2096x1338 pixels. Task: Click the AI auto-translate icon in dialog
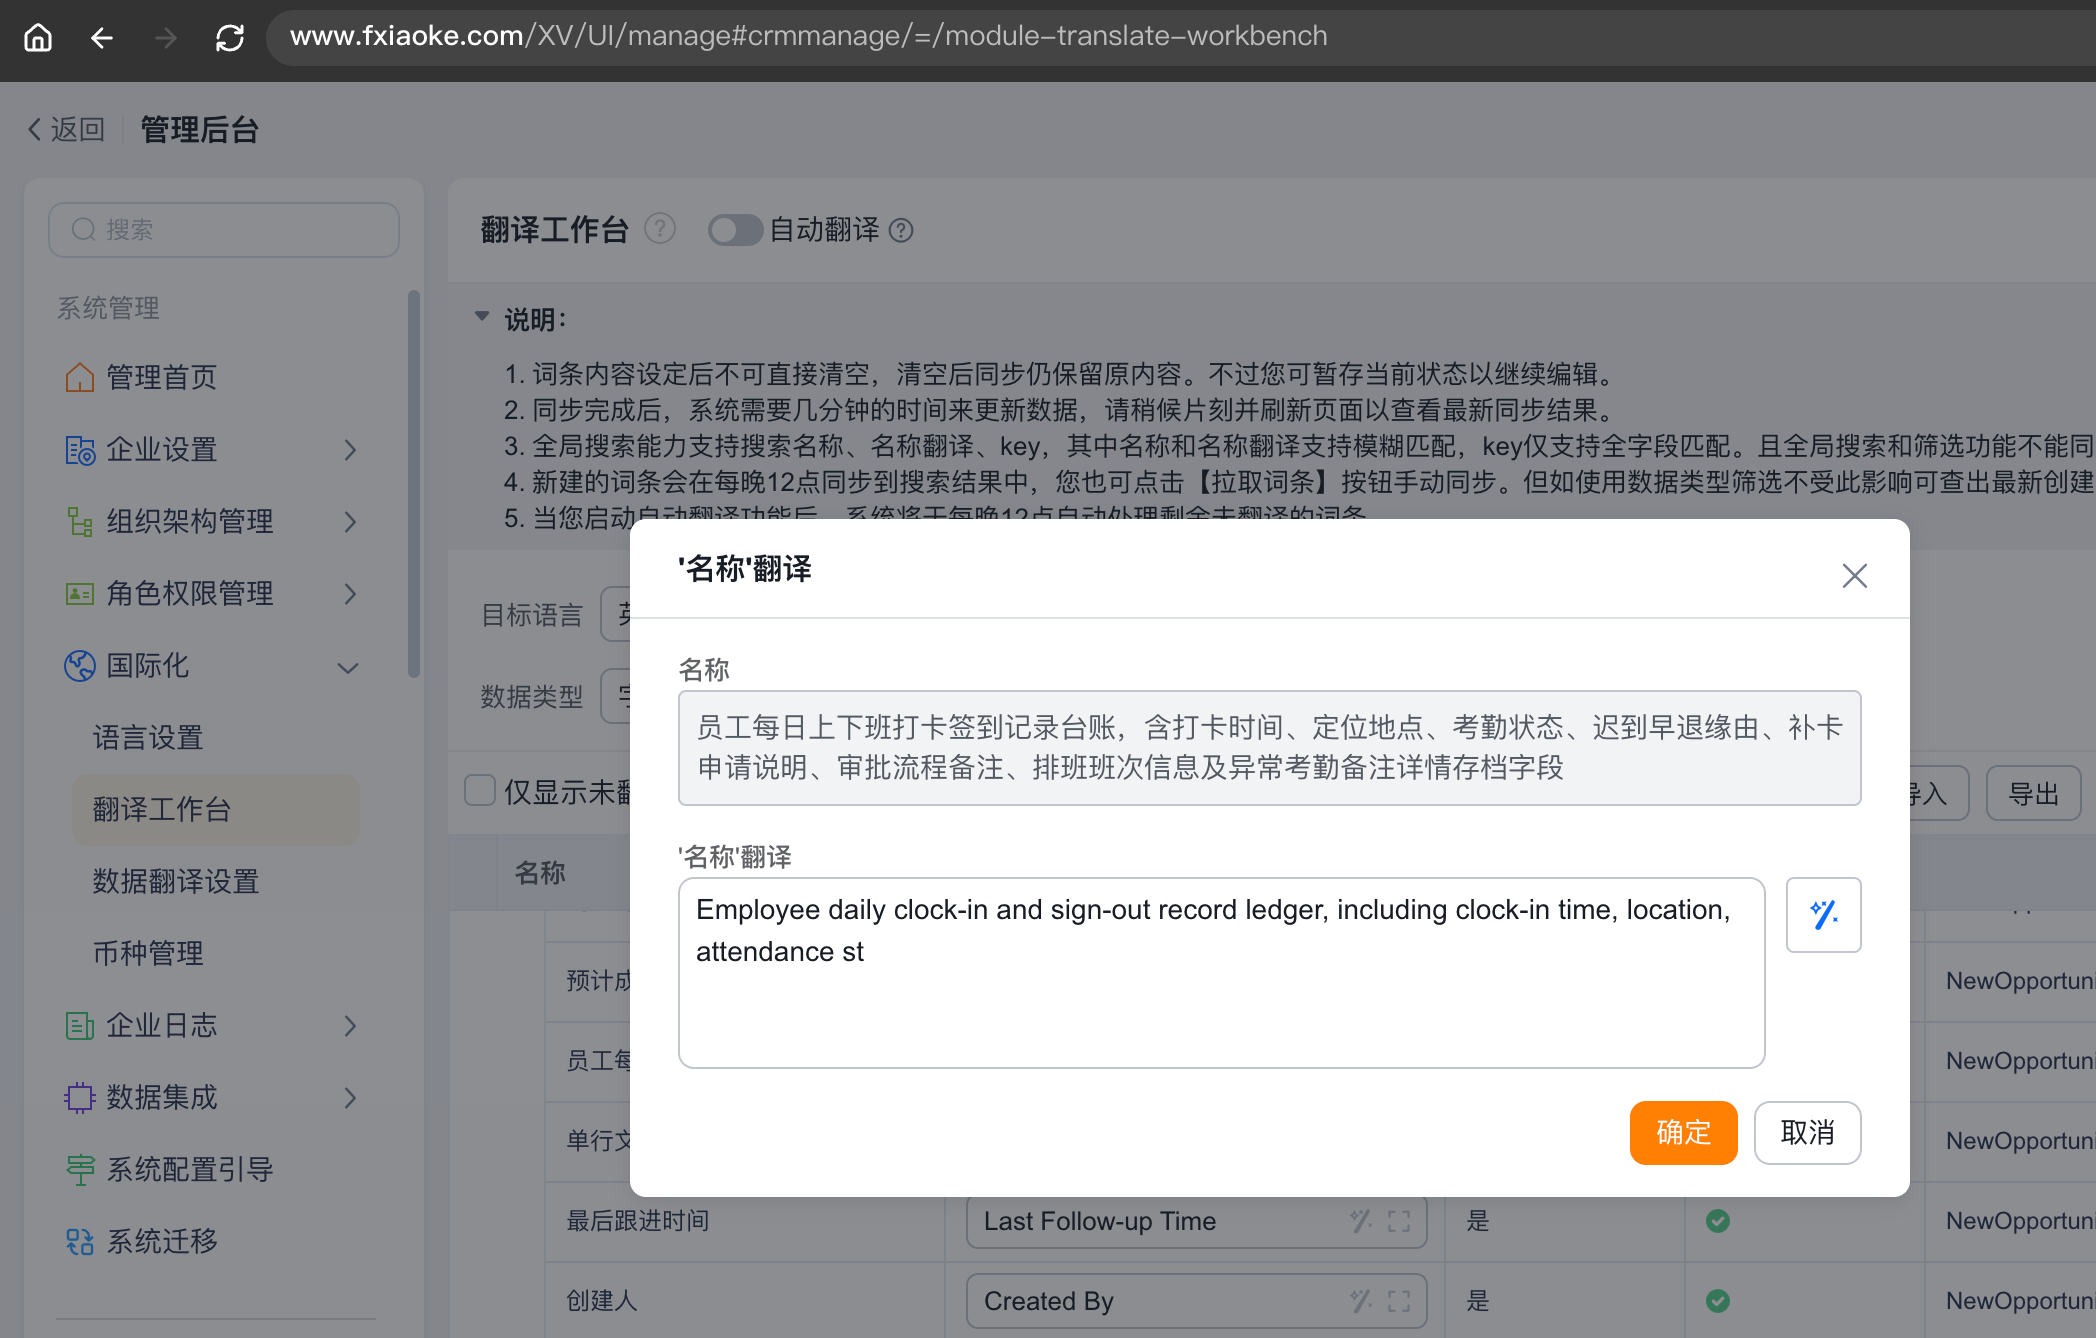(1824, 915)
